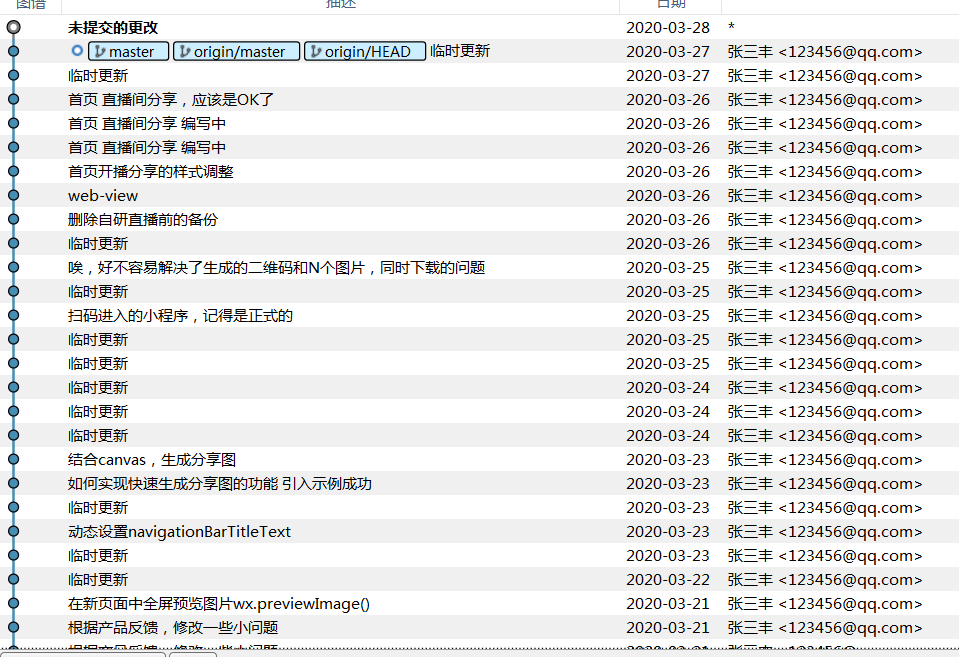Select the 未提交的更改 entry
Viewport: 959px width, 657px height.
point(113,28)
